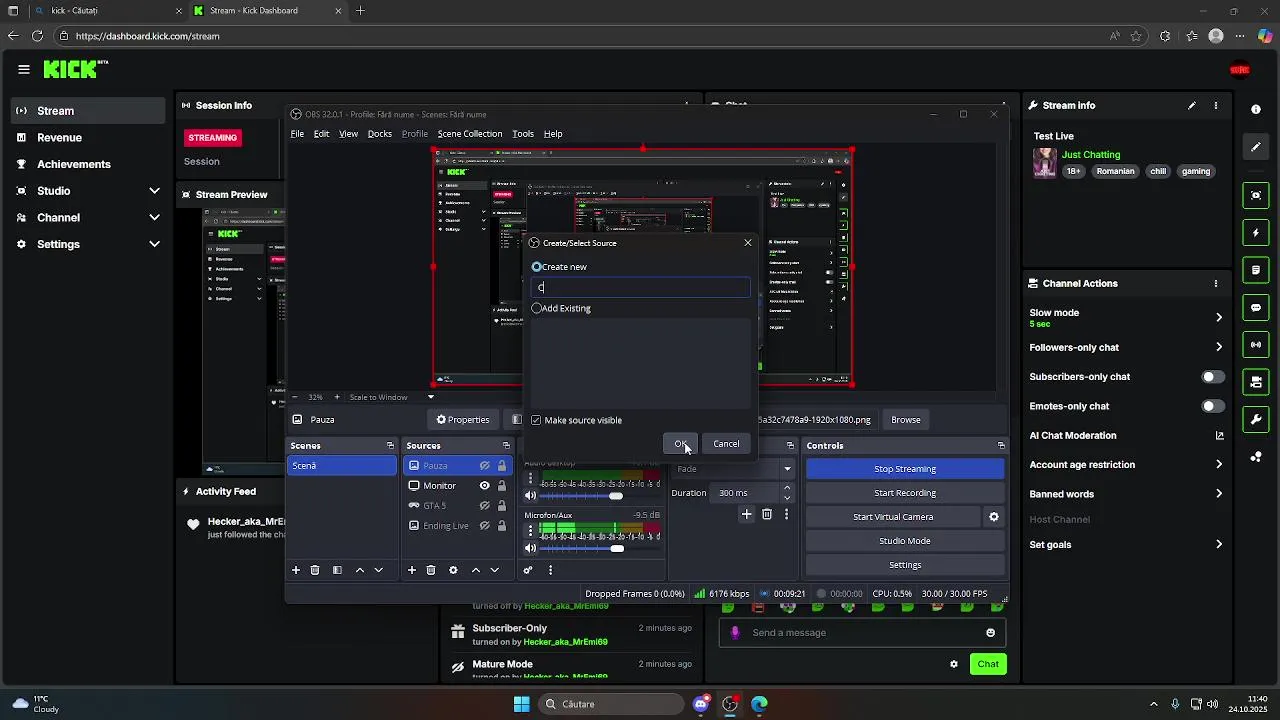Expand Studio section in Kick sidebar
The image size is (1280, 720).
click(x=154, y=191)
